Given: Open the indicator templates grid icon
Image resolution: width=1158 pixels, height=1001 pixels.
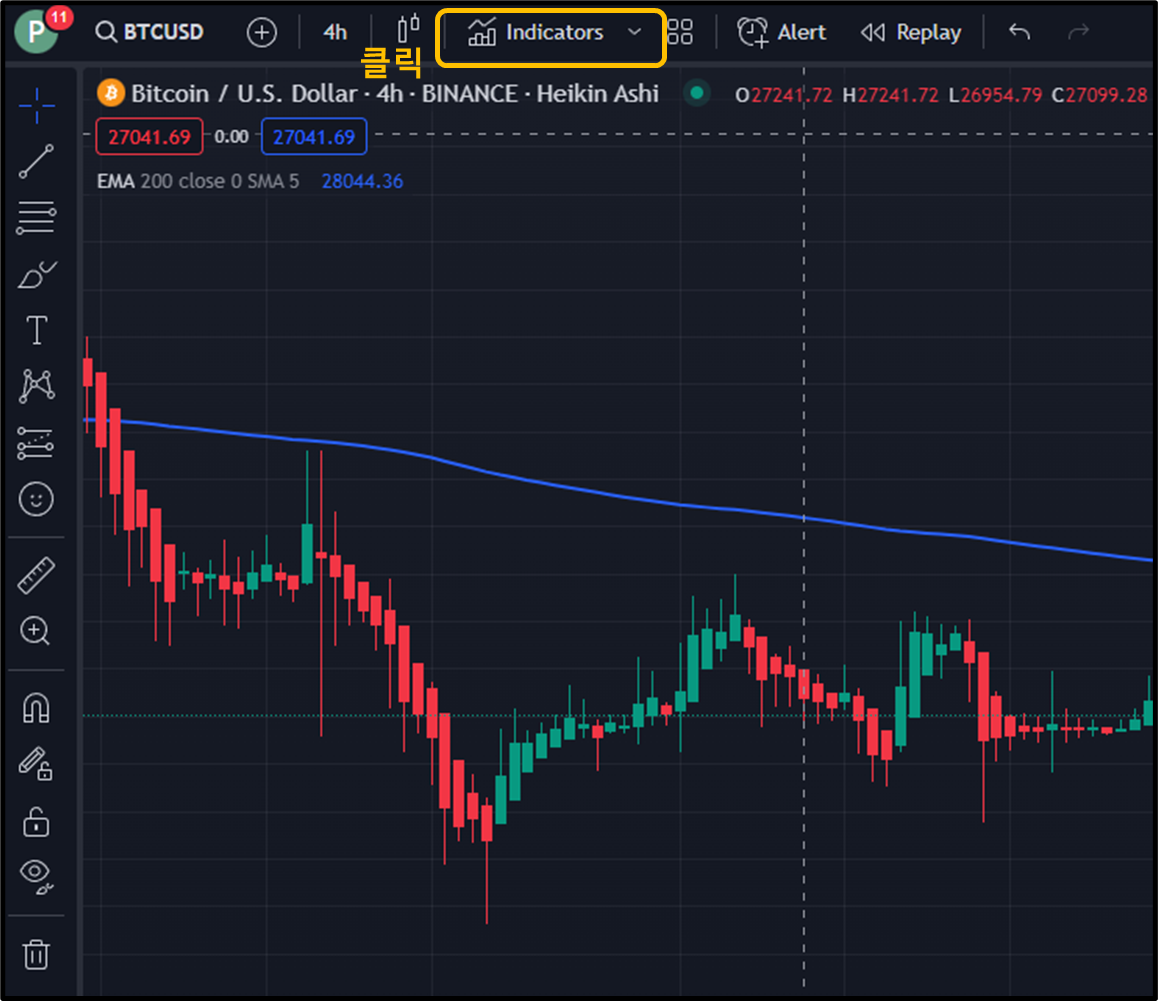Looking at the screenshot, I should [x=679, y=32].
